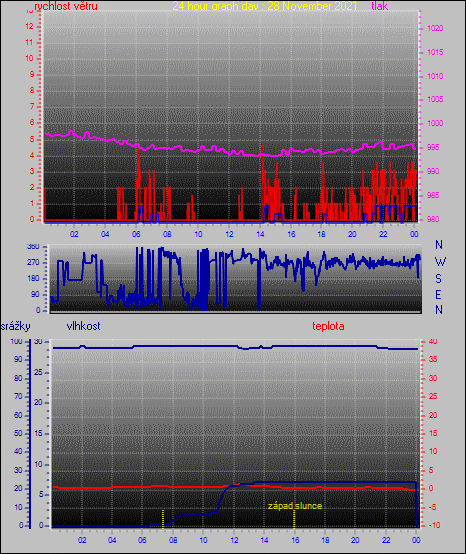466x554 pixels.
Task: Click the 60 on the humidity axis
Action: click(x=18, y=416)
